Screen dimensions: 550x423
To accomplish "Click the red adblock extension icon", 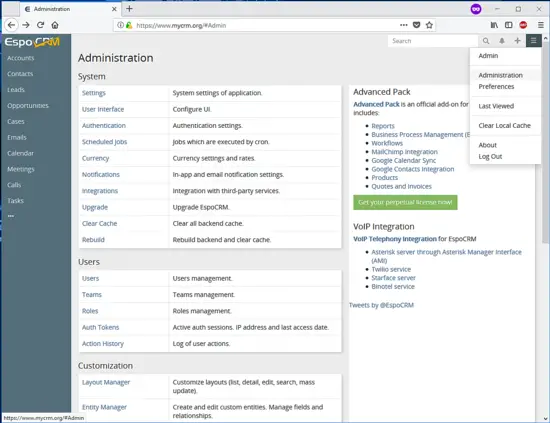I will [x=523, y=25].
